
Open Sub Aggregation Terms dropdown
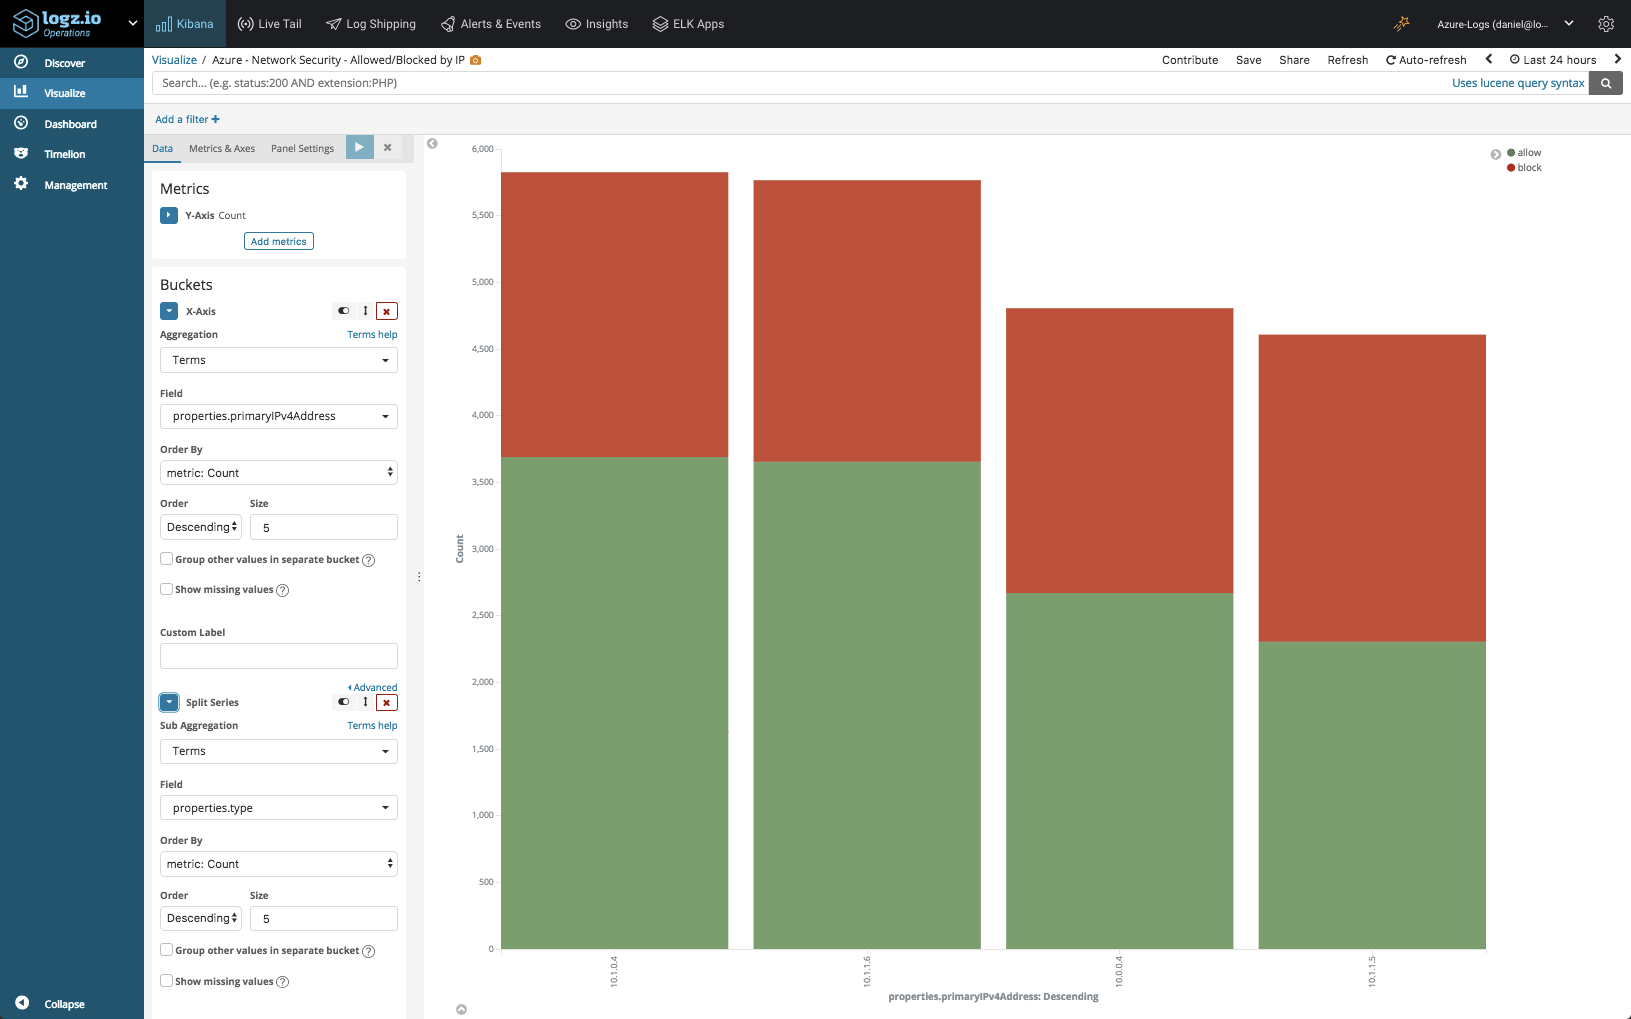279,751
